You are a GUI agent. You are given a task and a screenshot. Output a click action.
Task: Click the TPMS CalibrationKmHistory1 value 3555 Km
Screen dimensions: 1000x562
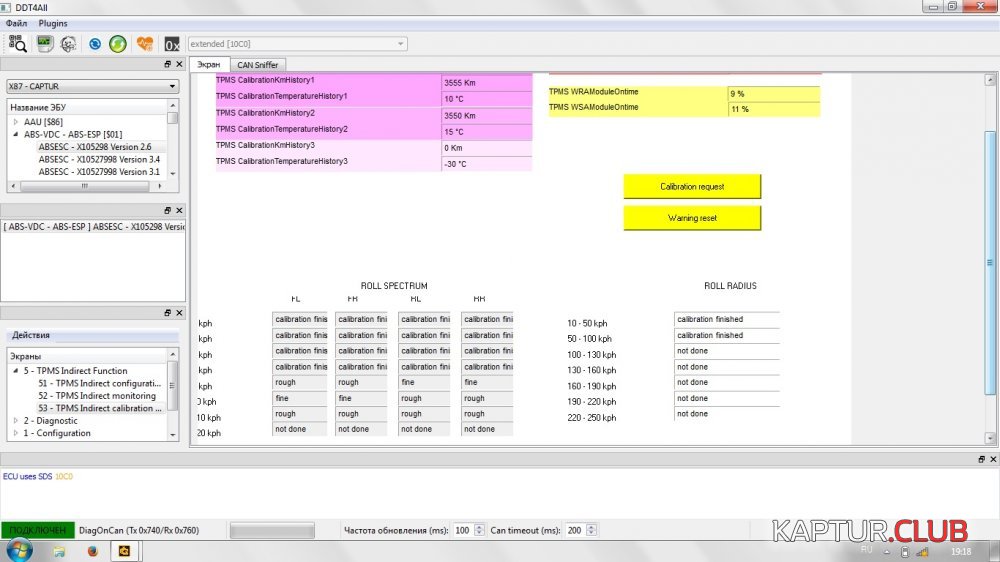click(x=486, y=83)
